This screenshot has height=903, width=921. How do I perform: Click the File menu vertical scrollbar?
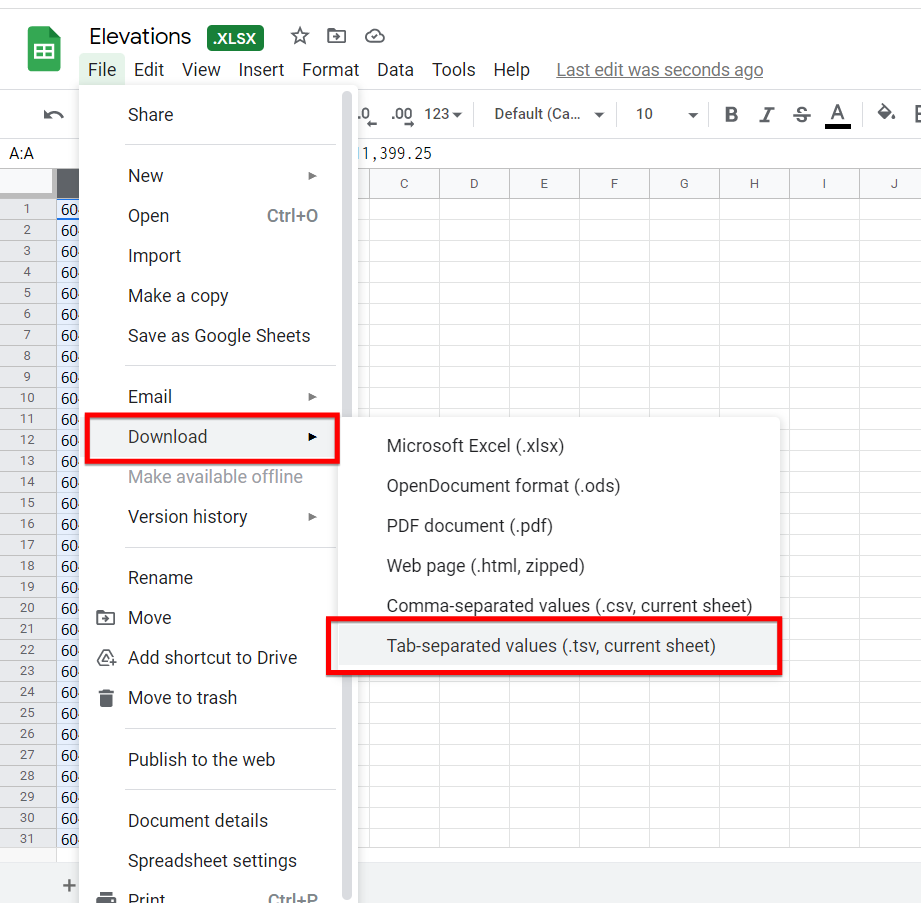pos(347,495)
